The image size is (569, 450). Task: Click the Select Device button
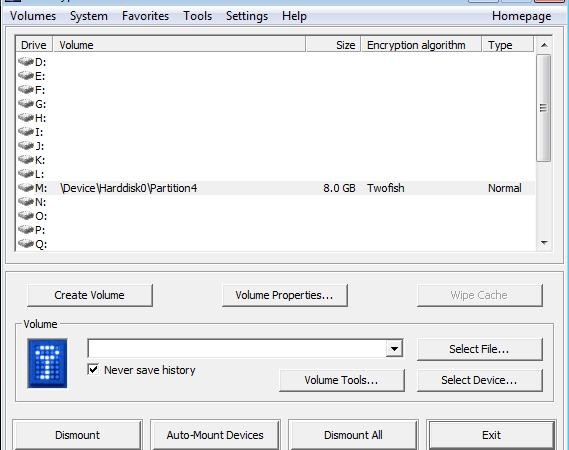pyautogui.click(x=479, y=380)
